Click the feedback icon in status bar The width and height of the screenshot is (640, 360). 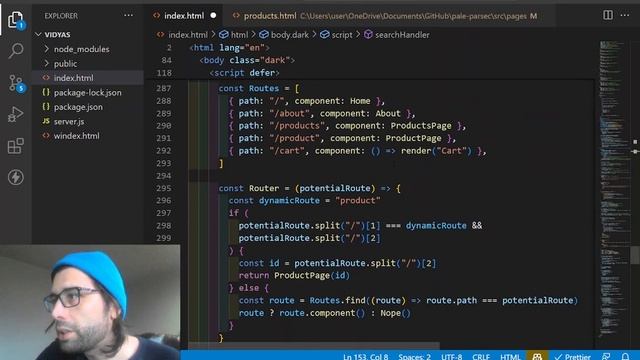pos(607,356)
